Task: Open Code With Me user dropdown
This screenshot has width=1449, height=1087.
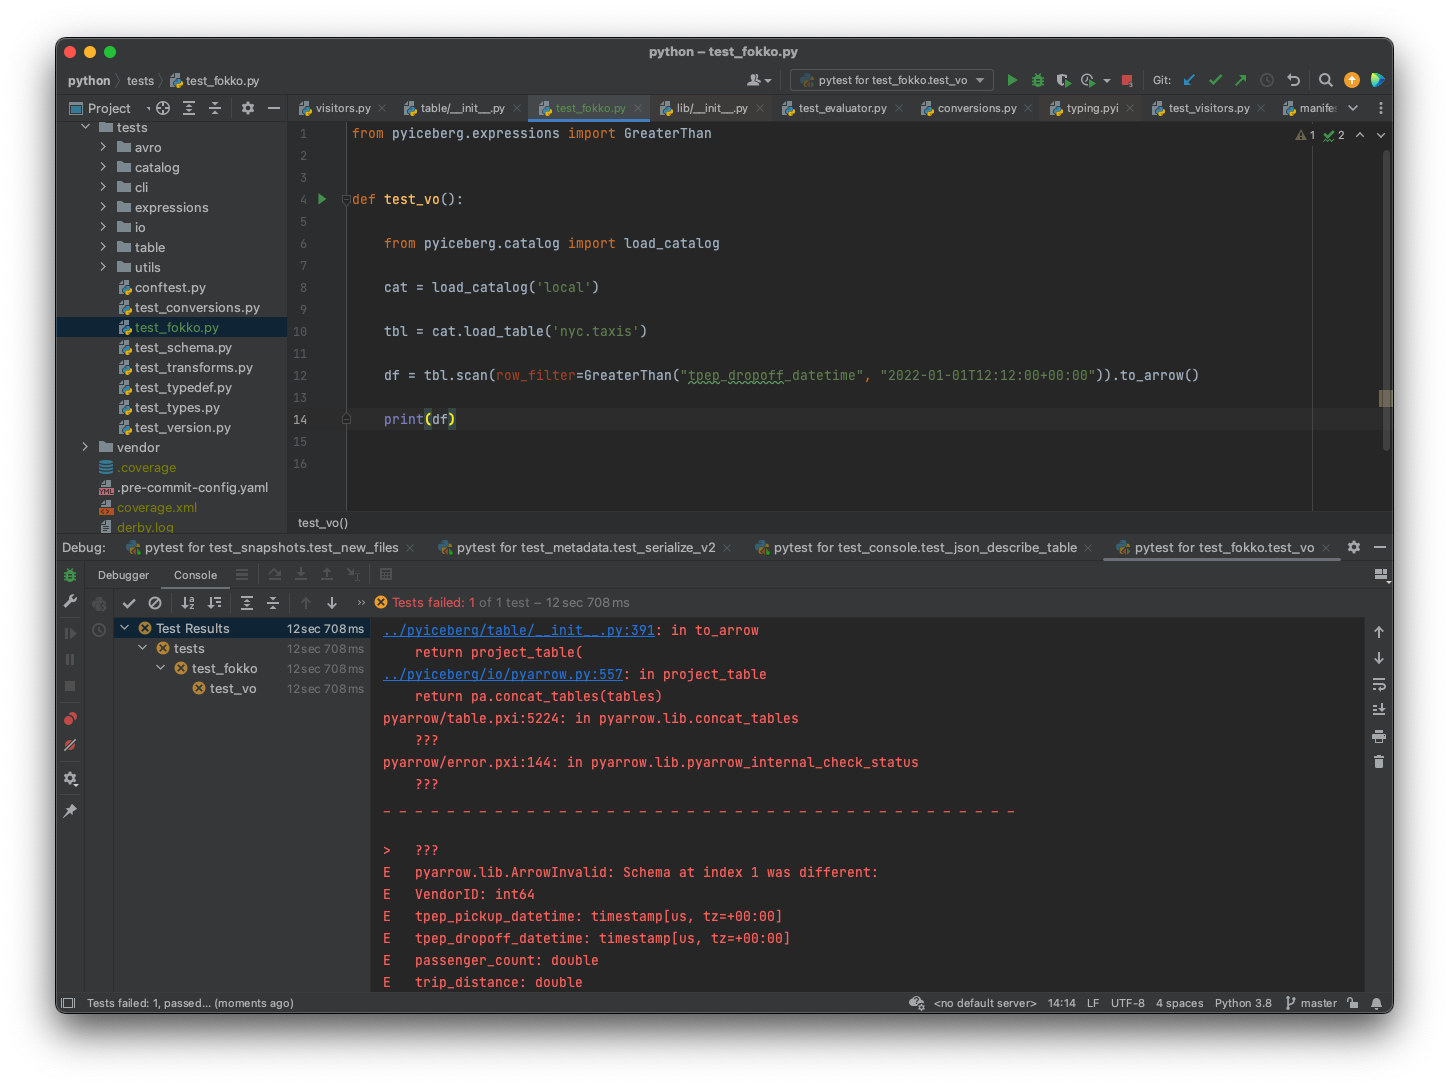Action: [x=759, y=80]
